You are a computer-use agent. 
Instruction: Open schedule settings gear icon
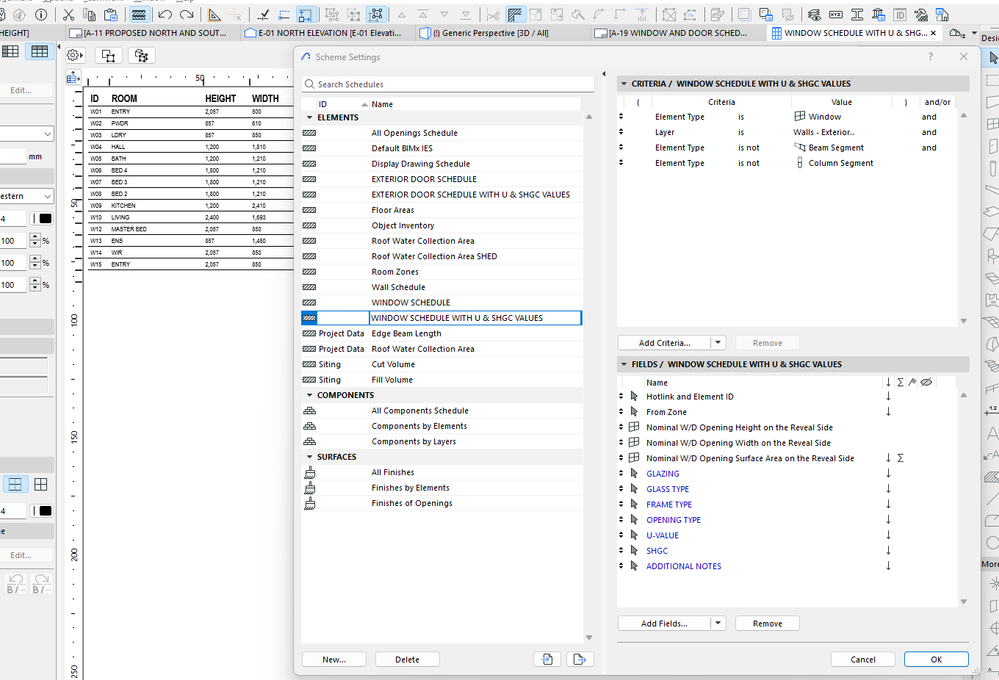pyautogui.click(x=74, y=55)
